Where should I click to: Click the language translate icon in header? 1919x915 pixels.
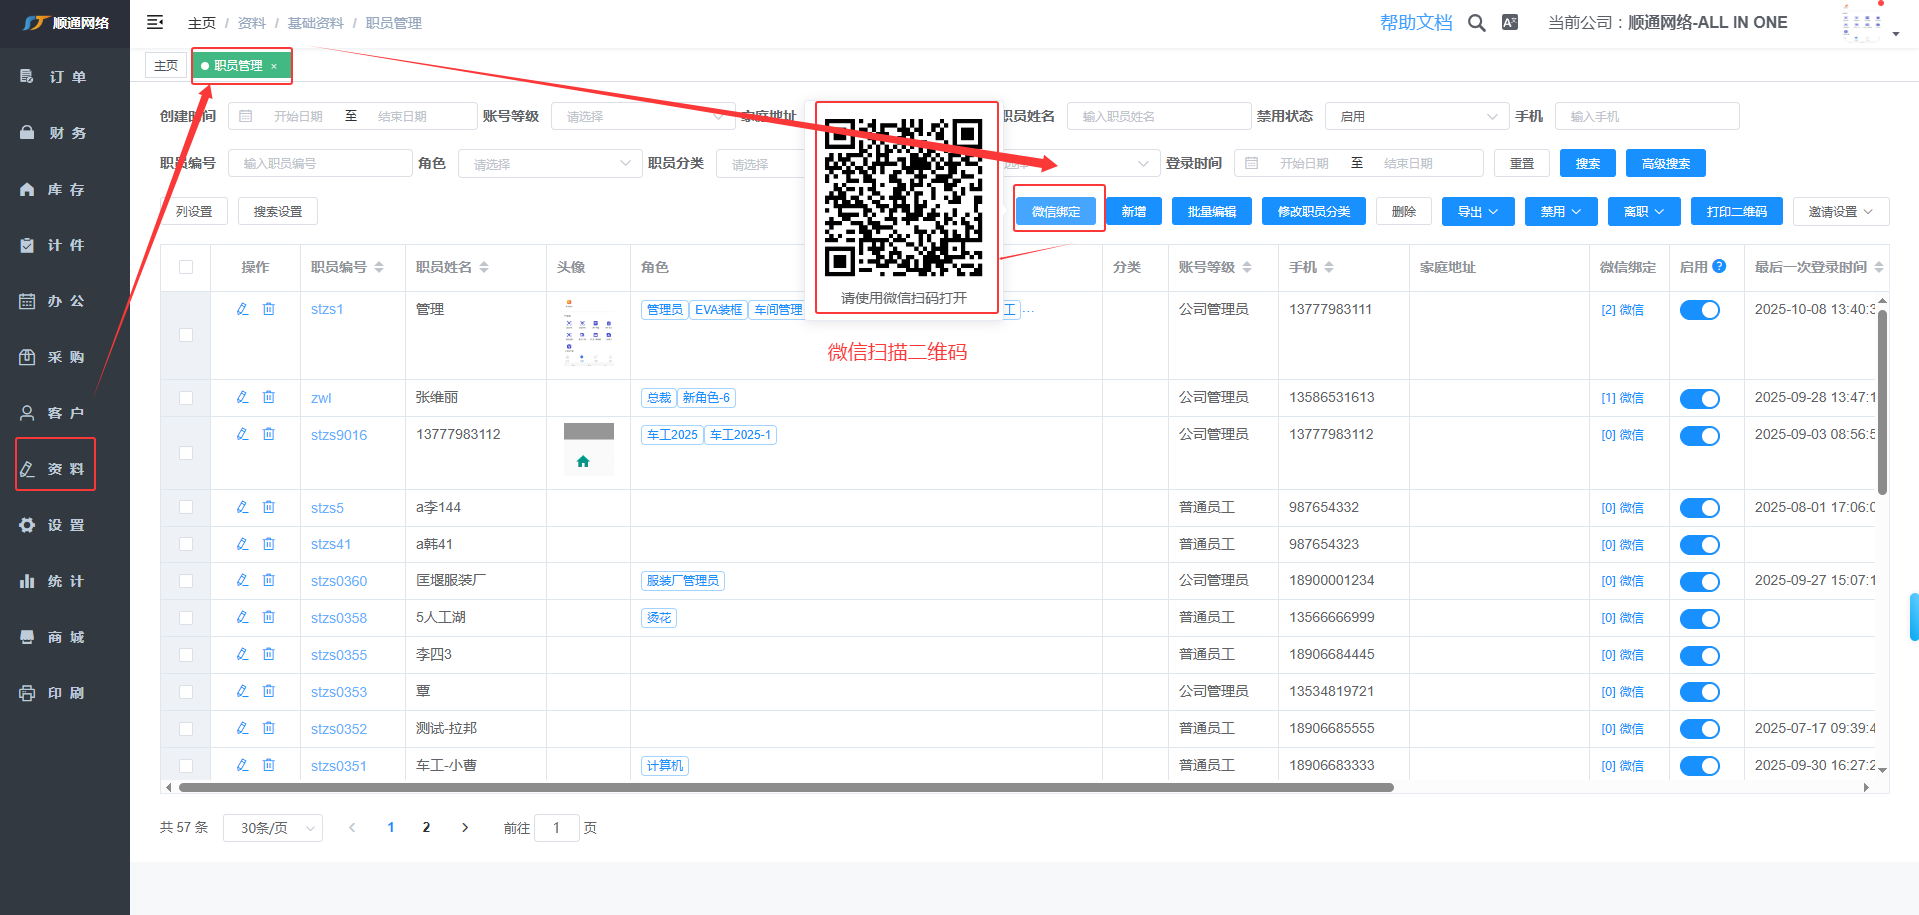click(x=1510, y=22)
